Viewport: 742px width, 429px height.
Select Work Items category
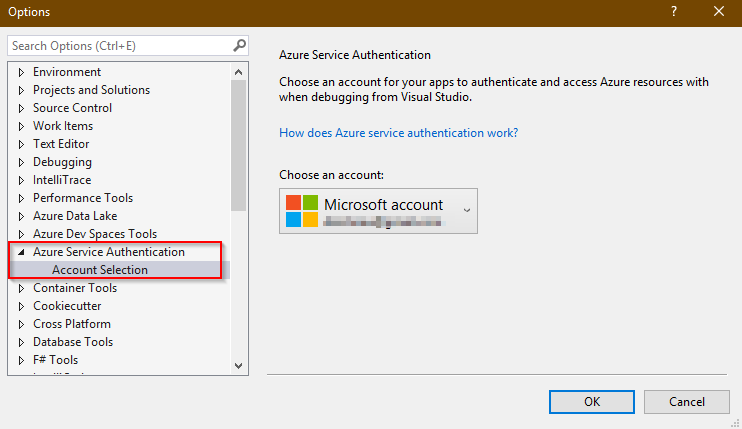click(63, 126)
